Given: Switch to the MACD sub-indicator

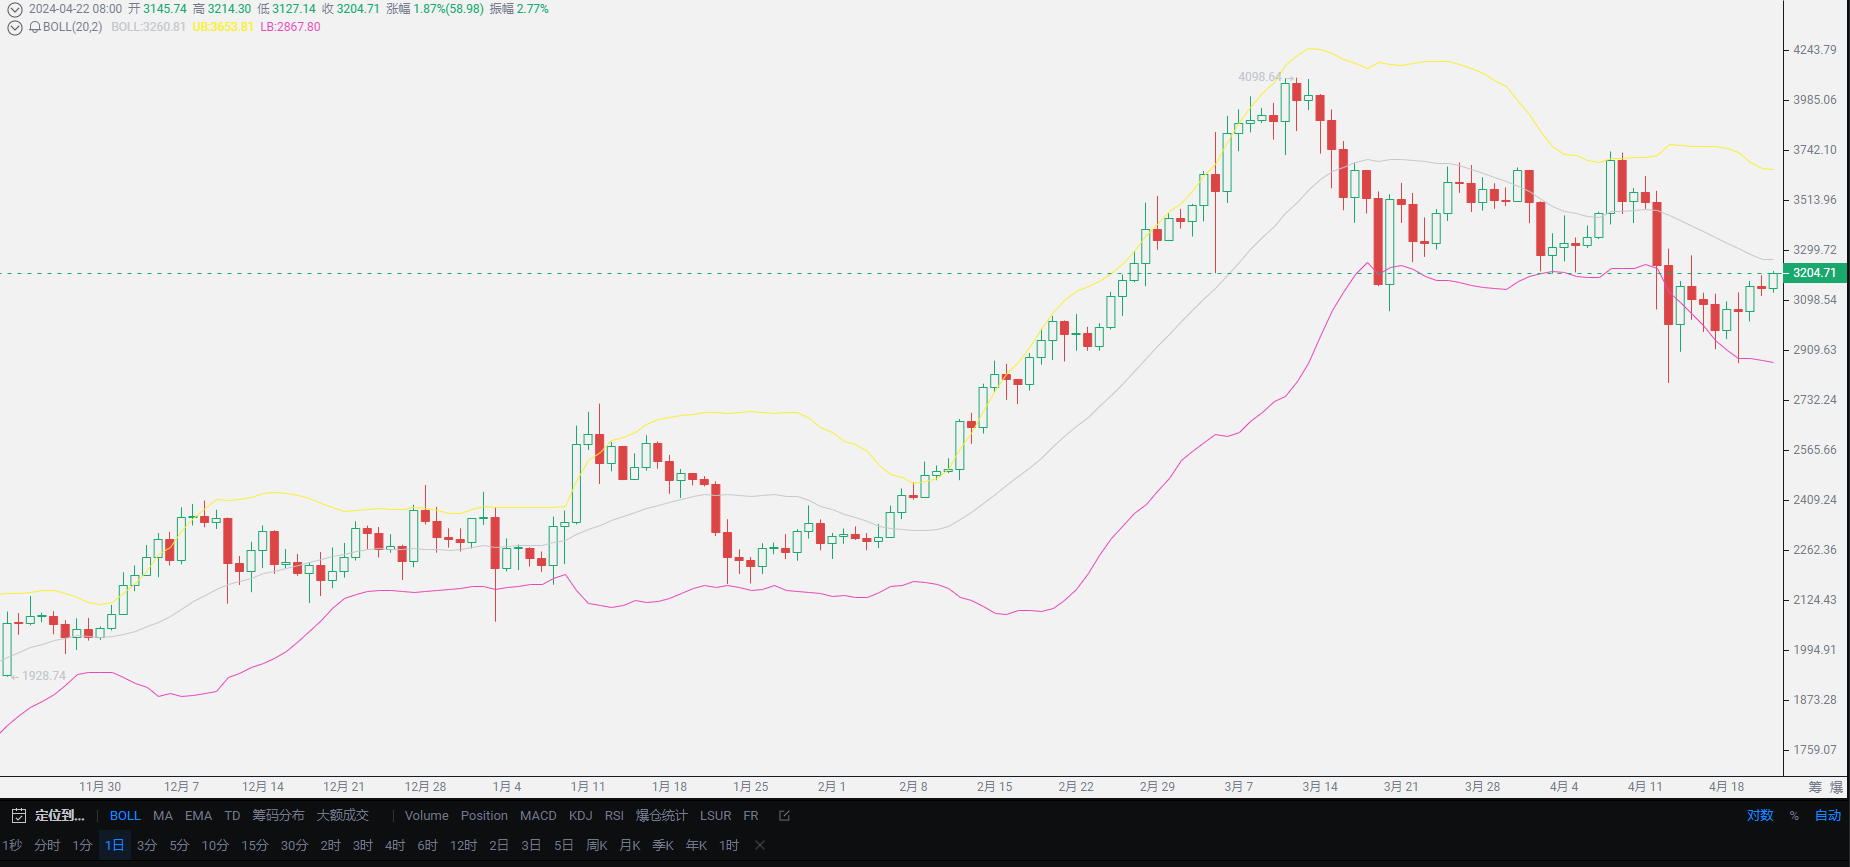Looking at the screenshot, I should [x=538, y=816].
